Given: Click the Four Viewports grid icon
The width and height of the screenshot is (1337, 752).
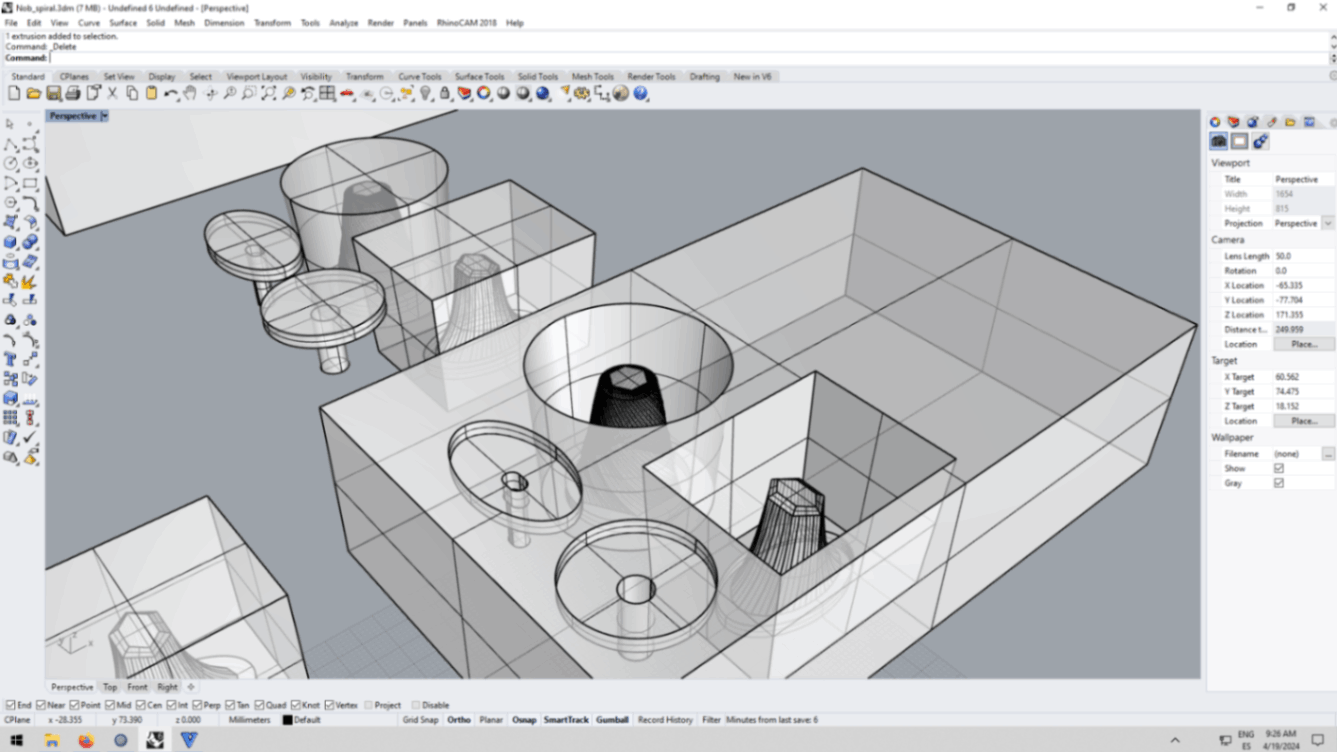Looking at the screenshot, I should (x=327, y=93).
